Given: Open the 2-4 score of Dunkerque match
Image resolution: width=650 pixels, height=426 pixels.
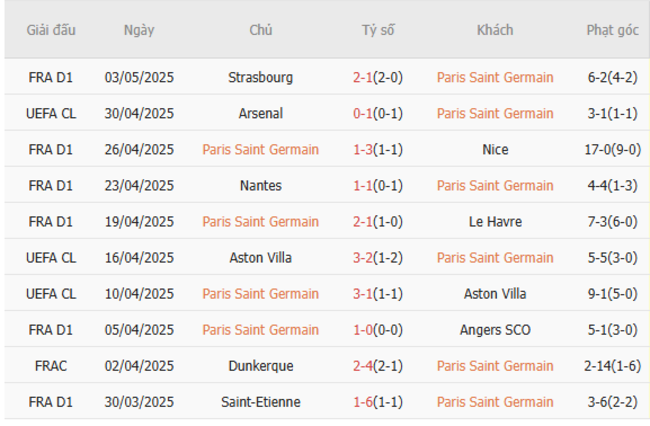Looking at the screenshot, I should pyautogui.click(x=364, y=365).
